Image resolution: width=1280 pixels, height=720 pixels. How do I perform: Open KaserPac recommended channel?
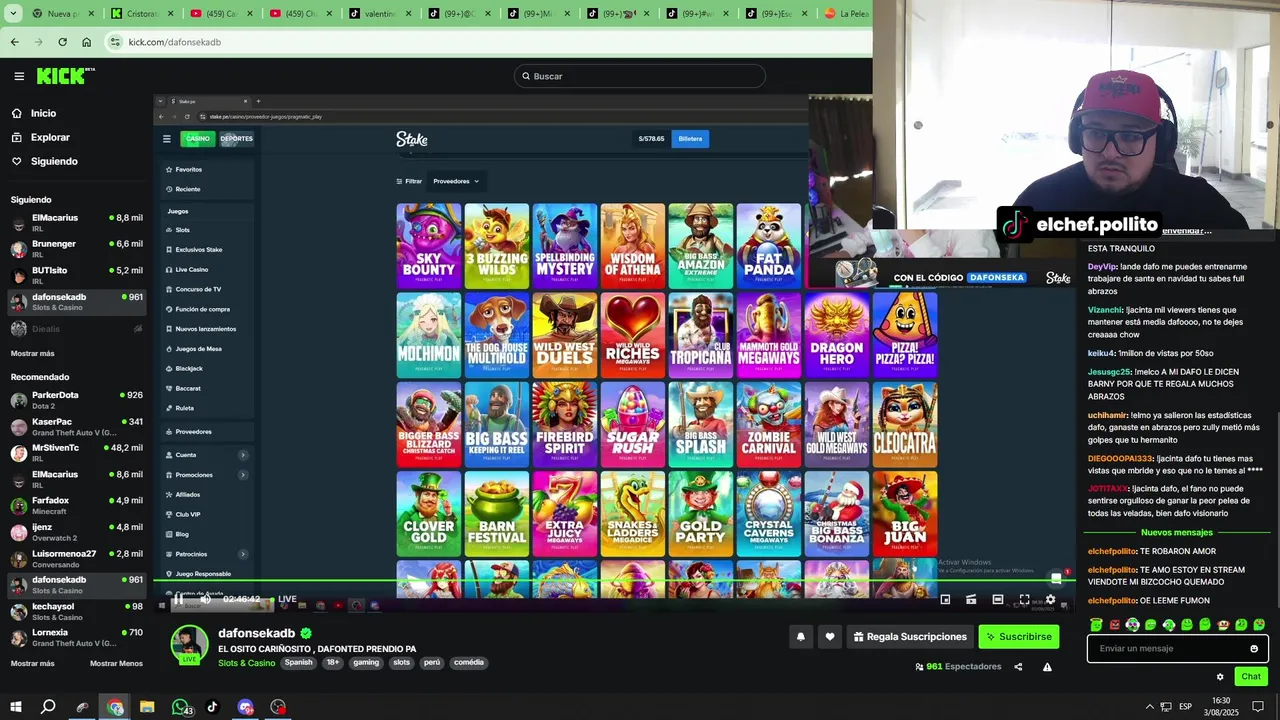coord(76,427)
